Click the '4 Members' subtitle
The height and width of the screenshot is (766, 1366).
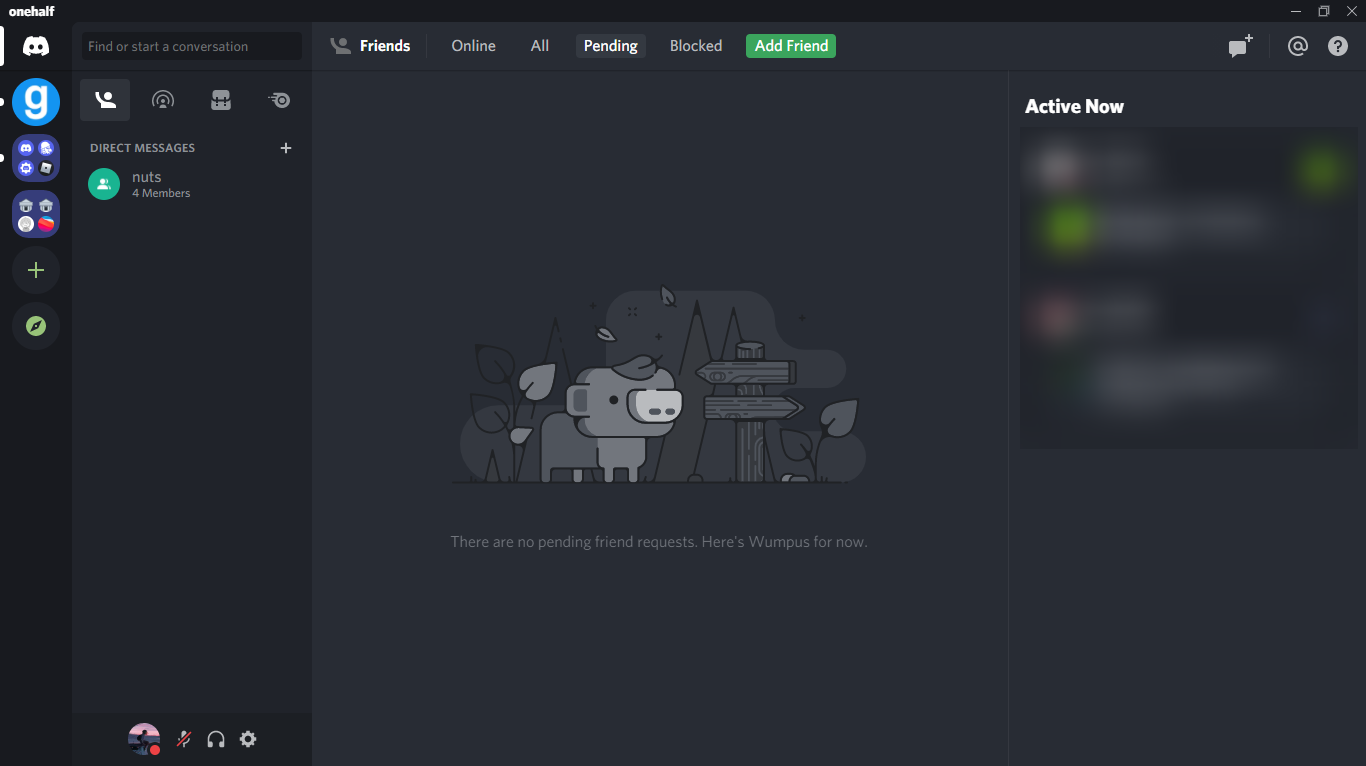coord(161,193)
